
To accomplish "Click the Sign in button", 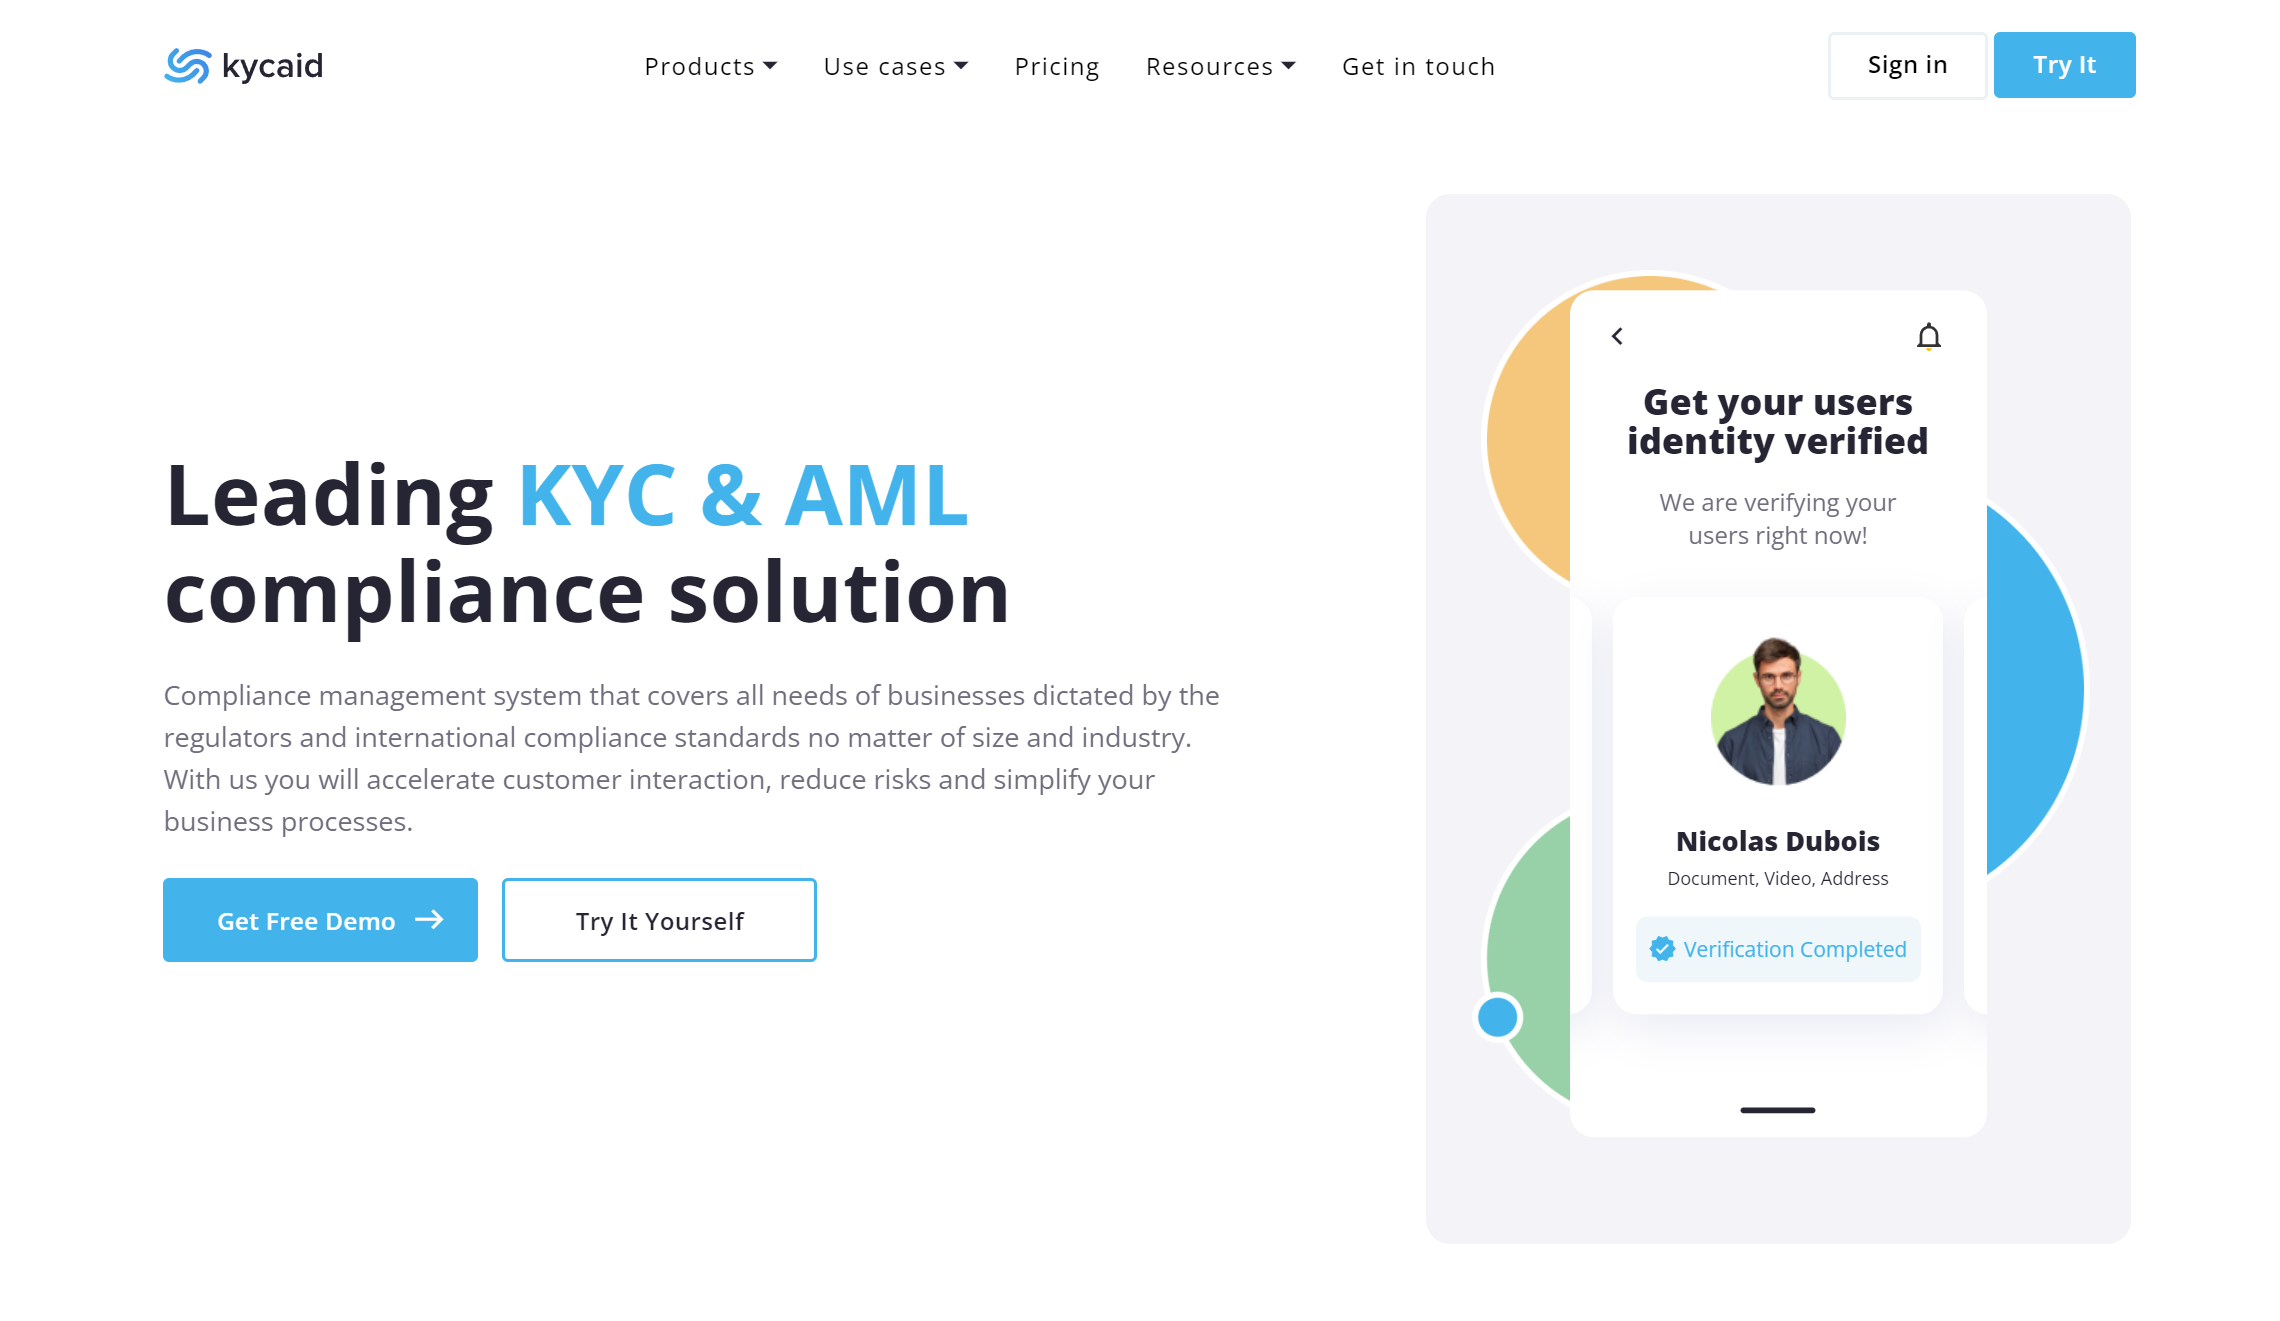I will [1907, 64].
